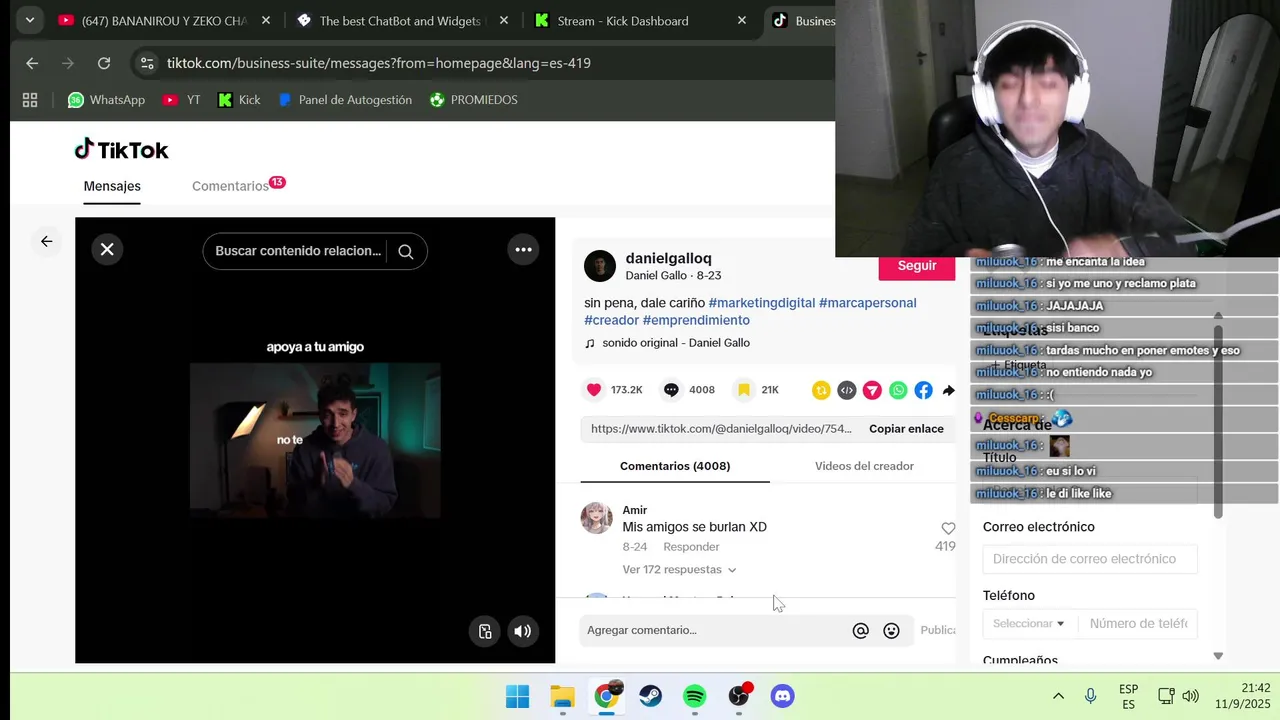This screenshot has width=1280, height=720.
Task: Save the video with the bookmark icon
Action: (x=744, y=390)
